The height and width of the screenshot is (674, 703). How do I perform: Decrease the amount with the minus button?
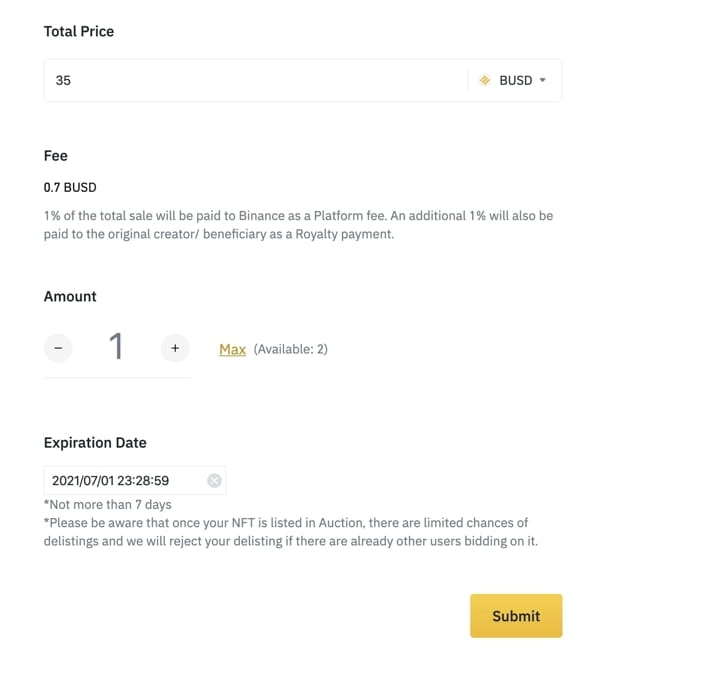coord(58,348)
